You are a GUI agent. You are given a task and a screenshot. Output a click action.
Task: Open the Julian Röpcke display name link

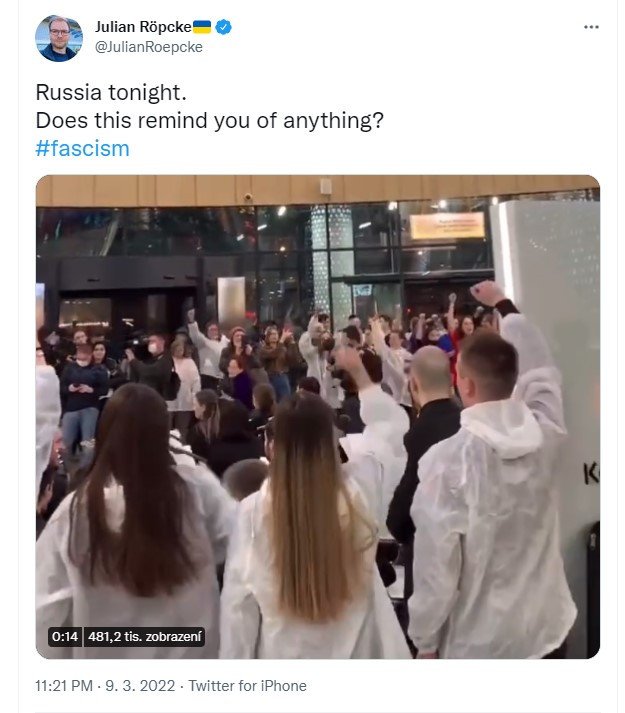[x=143, y=27]
